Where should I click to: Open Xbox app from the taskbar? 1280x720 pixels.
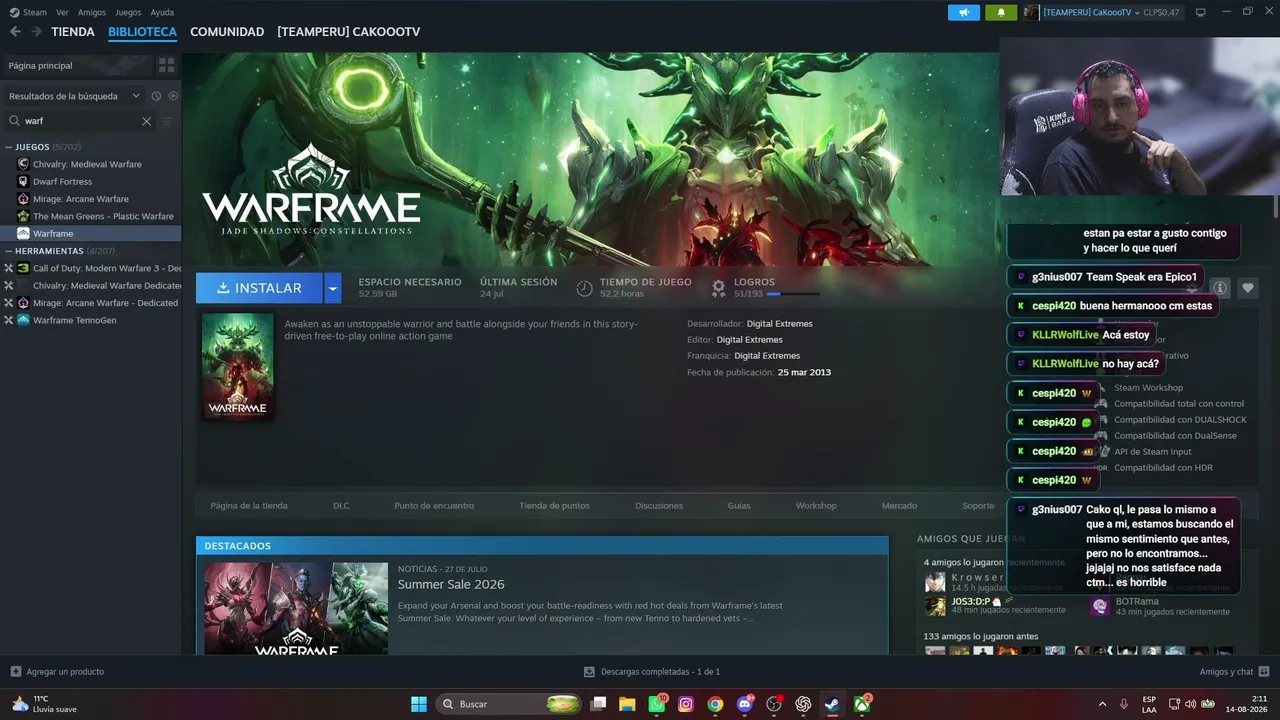click(862, 704)
